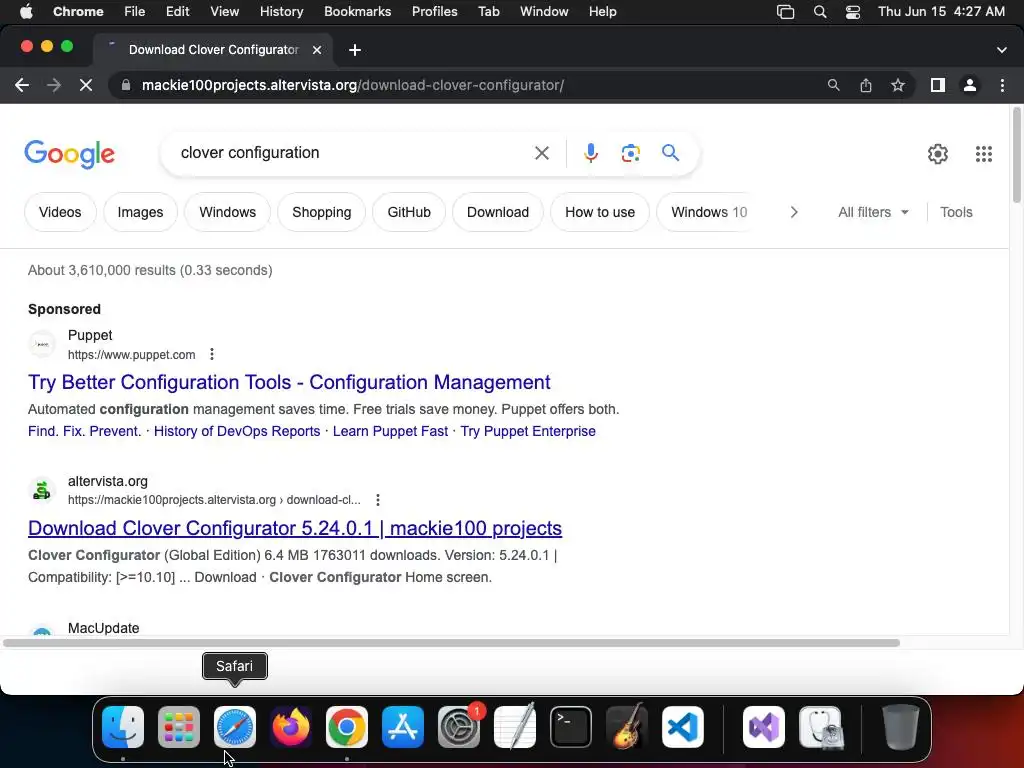Click the Google logo
Image resolution: width=1024 pixels, height=768 pixels.
[69, 155]
